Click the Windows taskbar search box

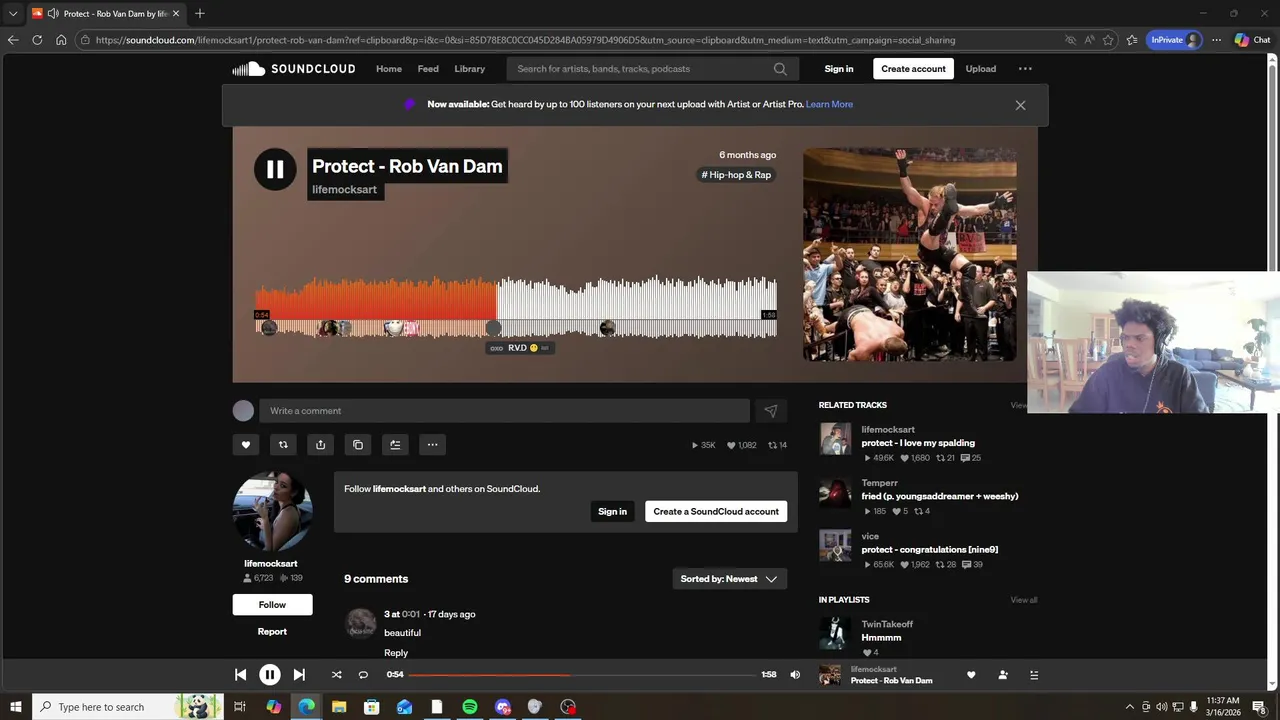127,707
